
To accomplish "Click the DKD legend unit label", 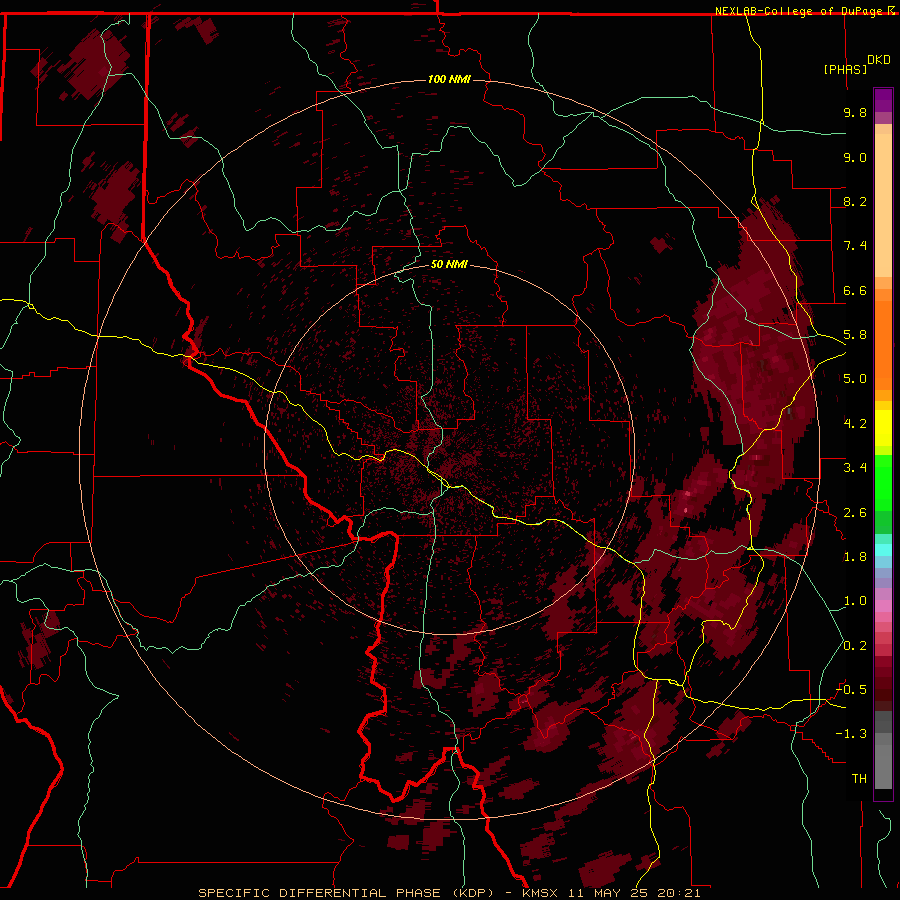I will coord(879,60).
